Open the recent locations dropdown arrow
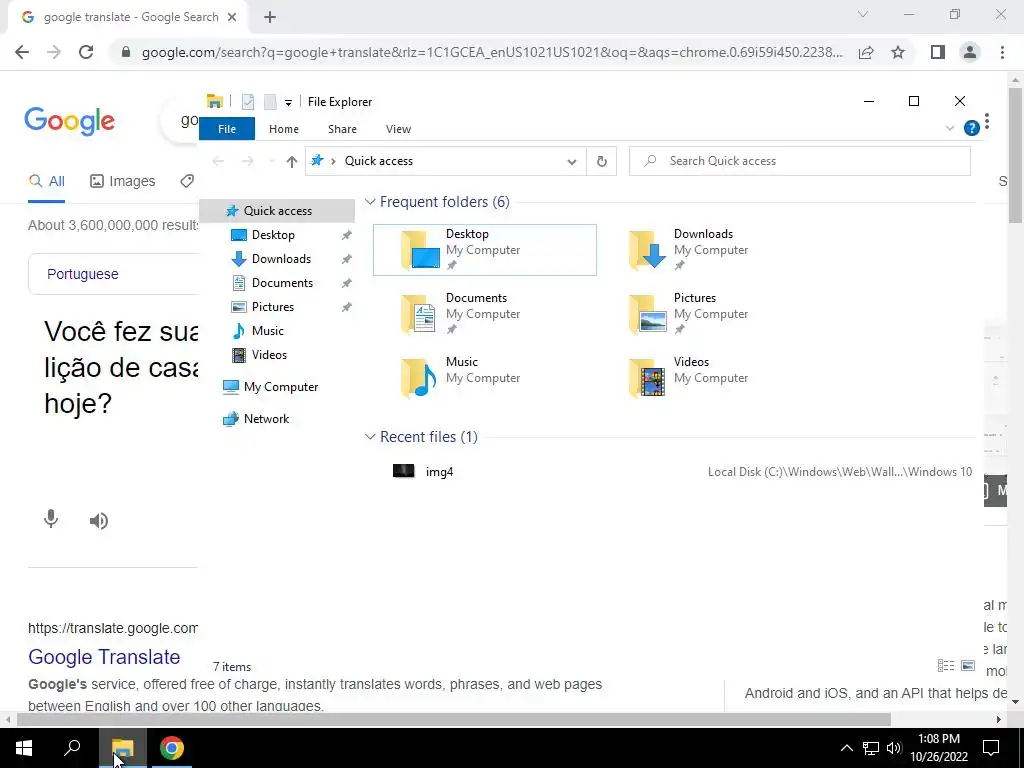The width and height of the screenshot is (1024, 768). pyautogui.click(x=272, y=161)
